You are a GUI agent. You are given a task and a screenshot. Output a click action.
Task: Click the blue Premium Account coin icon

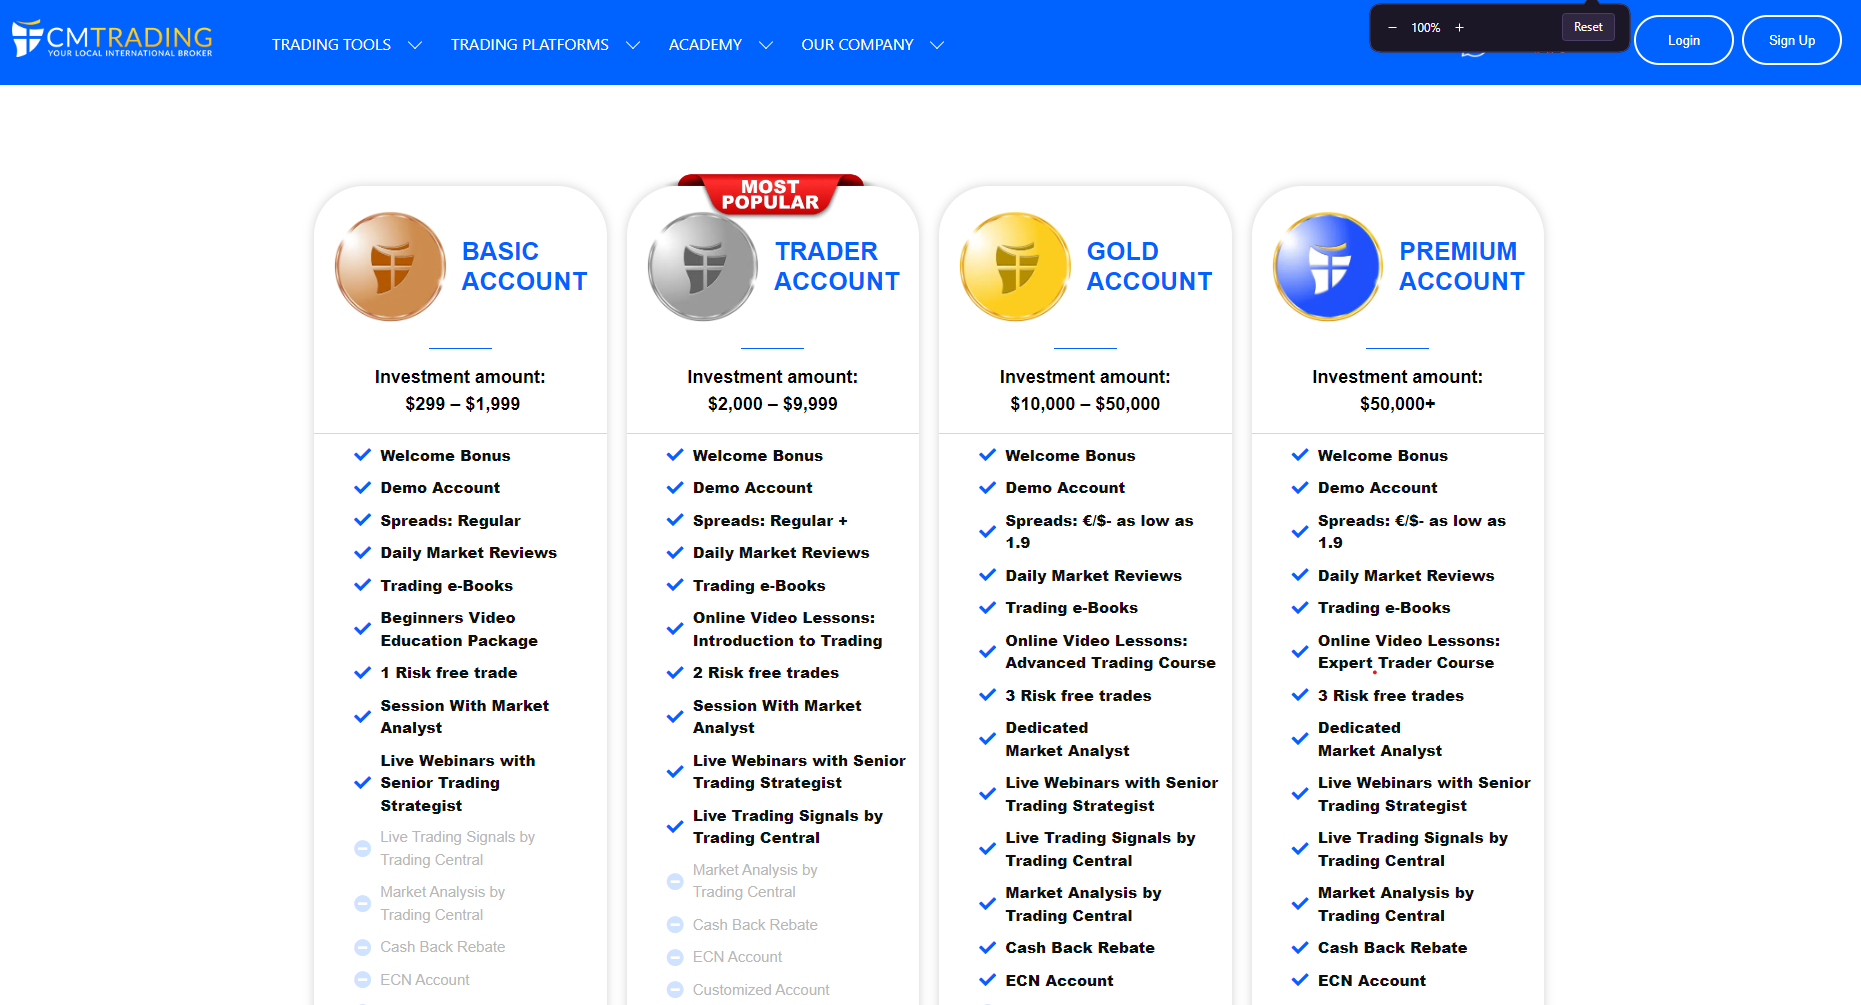1328,266
